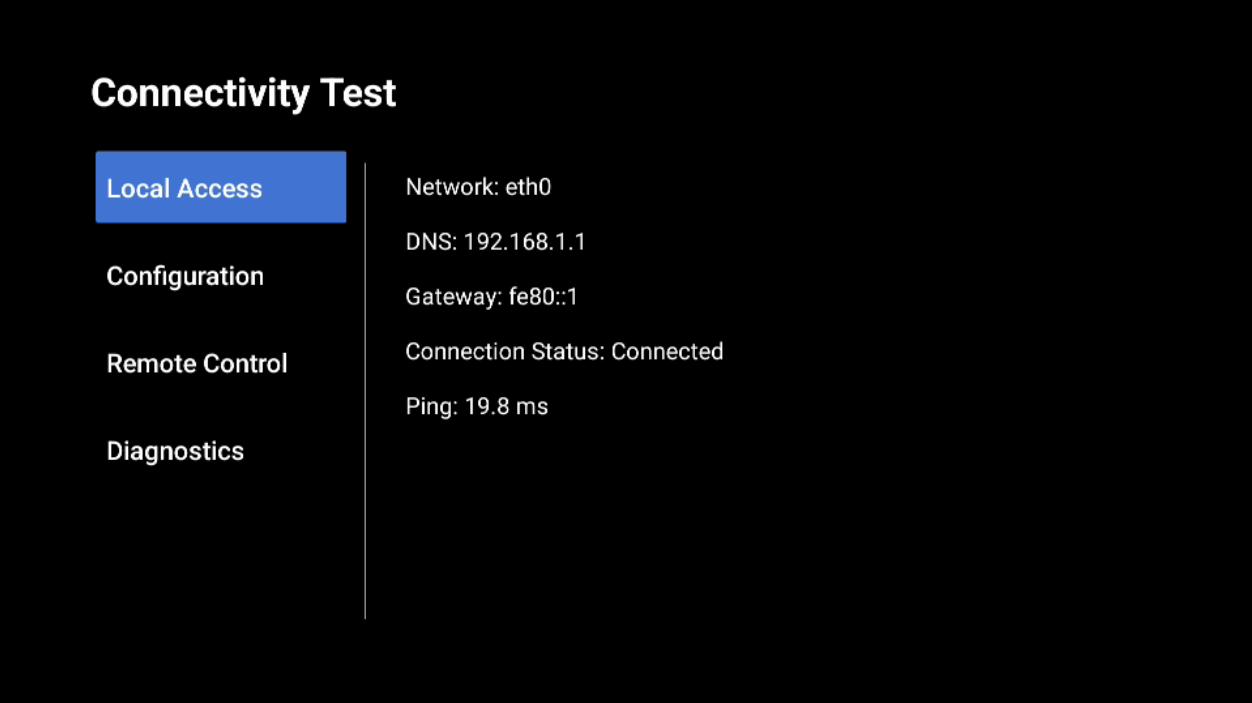Viewport: 1252px width, 703px height.
Task: Select the Local Access menu item
Action: pos(220,187)
